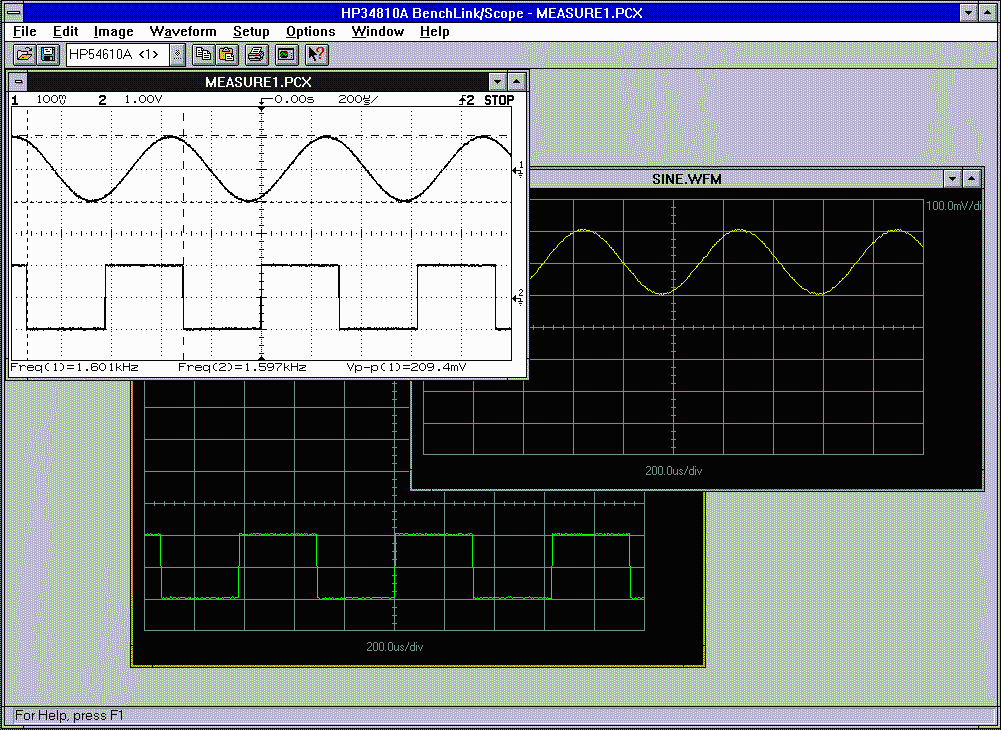Image resolution: width=1001 pixels, height=730 pixels.
Task: Click the Open file toolbar icon
Action: click(x=25, y=54)
